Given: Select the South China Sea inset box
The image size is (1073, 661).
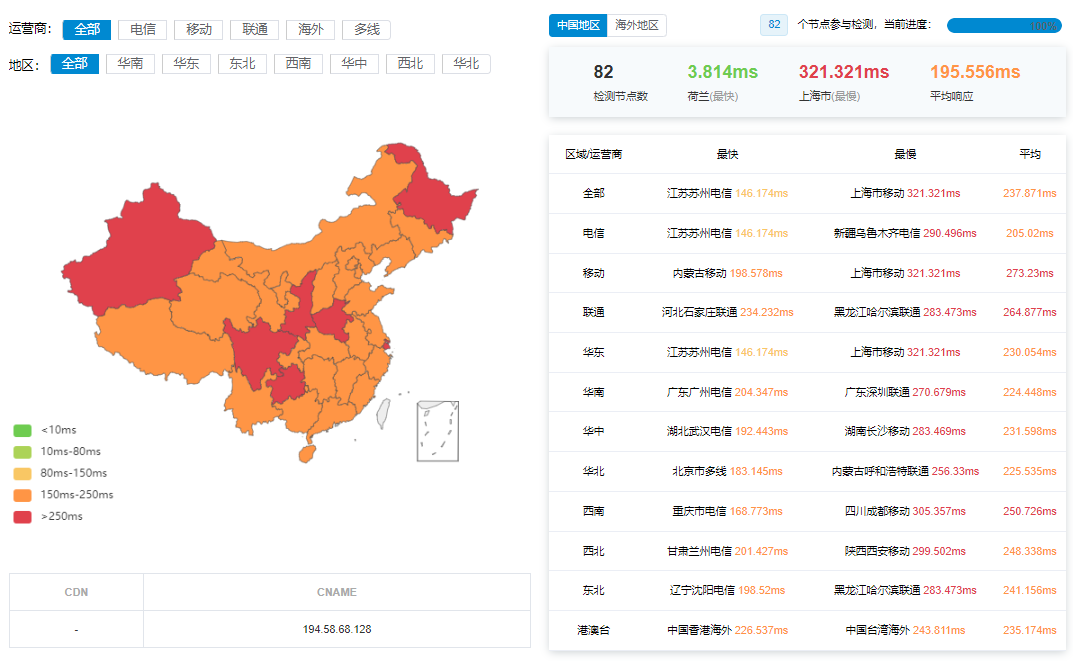Looking at the screenshot, I should click(x=437, y=431).
